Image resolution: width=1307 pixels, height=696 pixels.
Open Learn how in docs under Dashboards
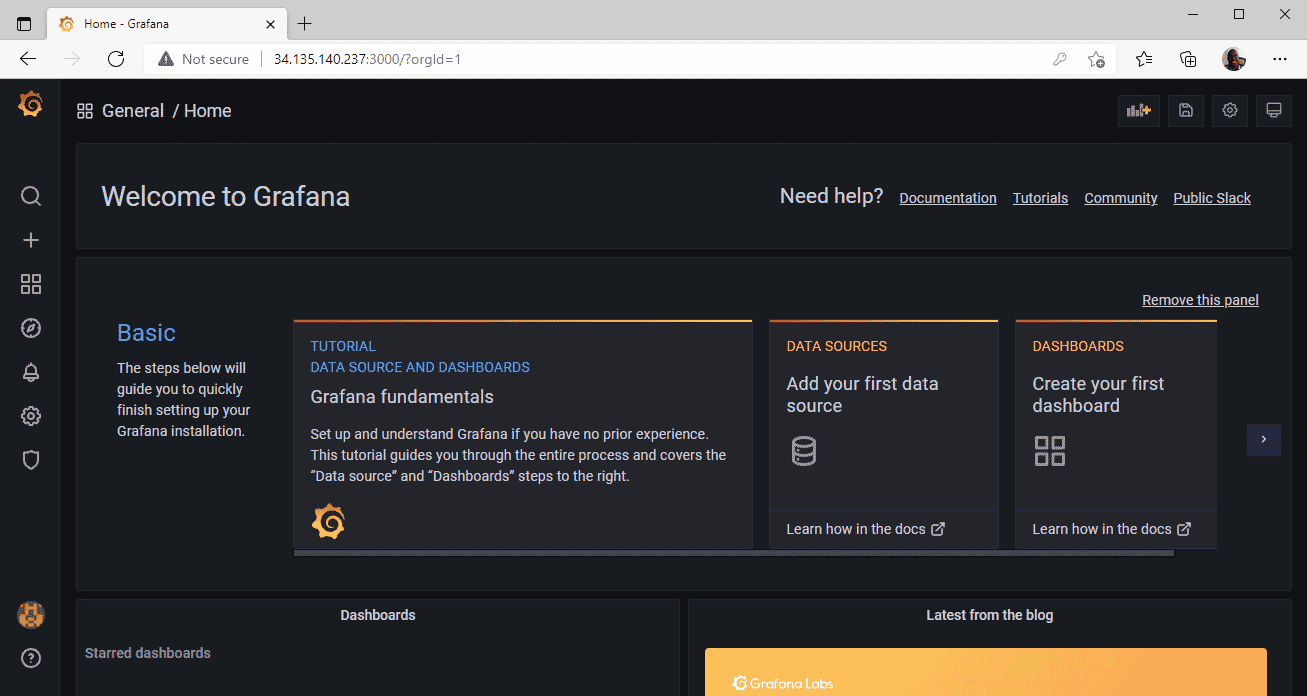tap(1111, 529)
